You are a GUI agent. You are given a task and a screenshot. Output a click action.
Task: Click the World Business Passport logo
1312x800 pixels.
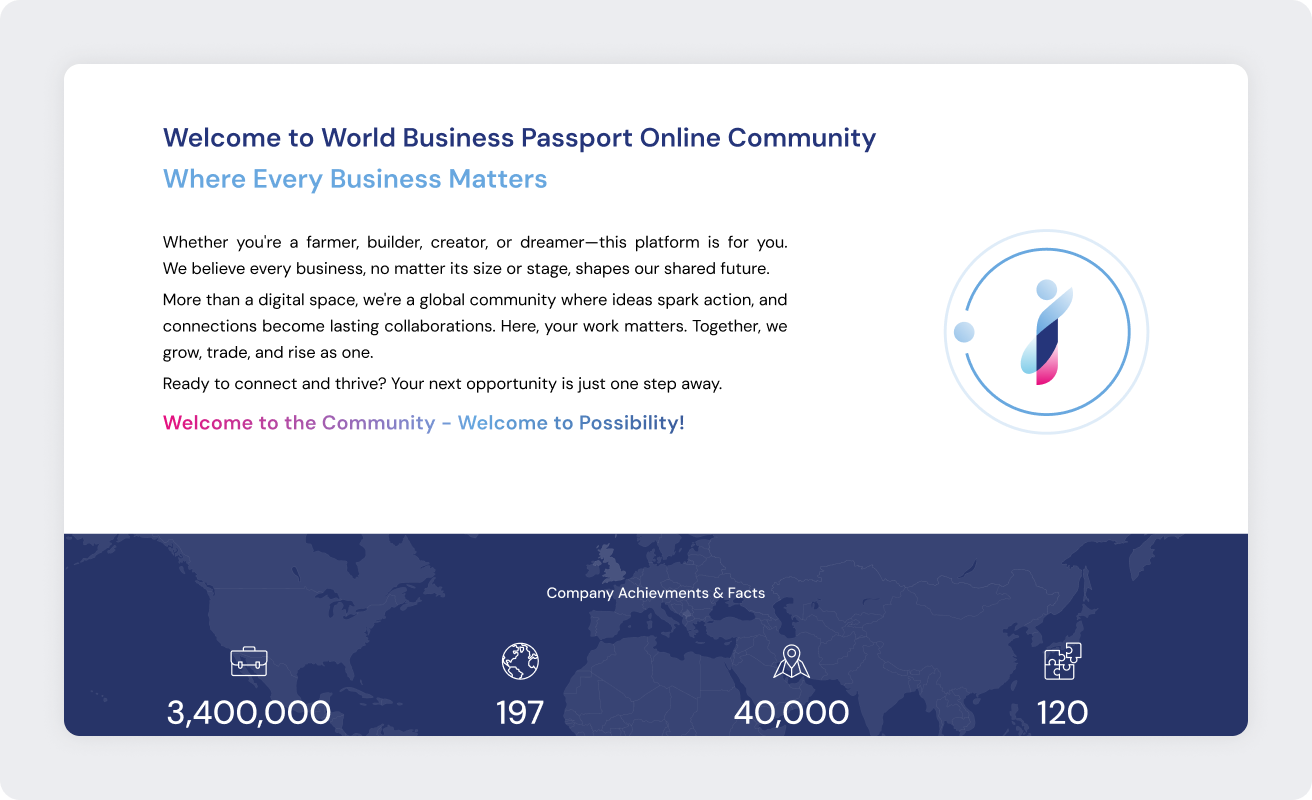coord(1046,332)
